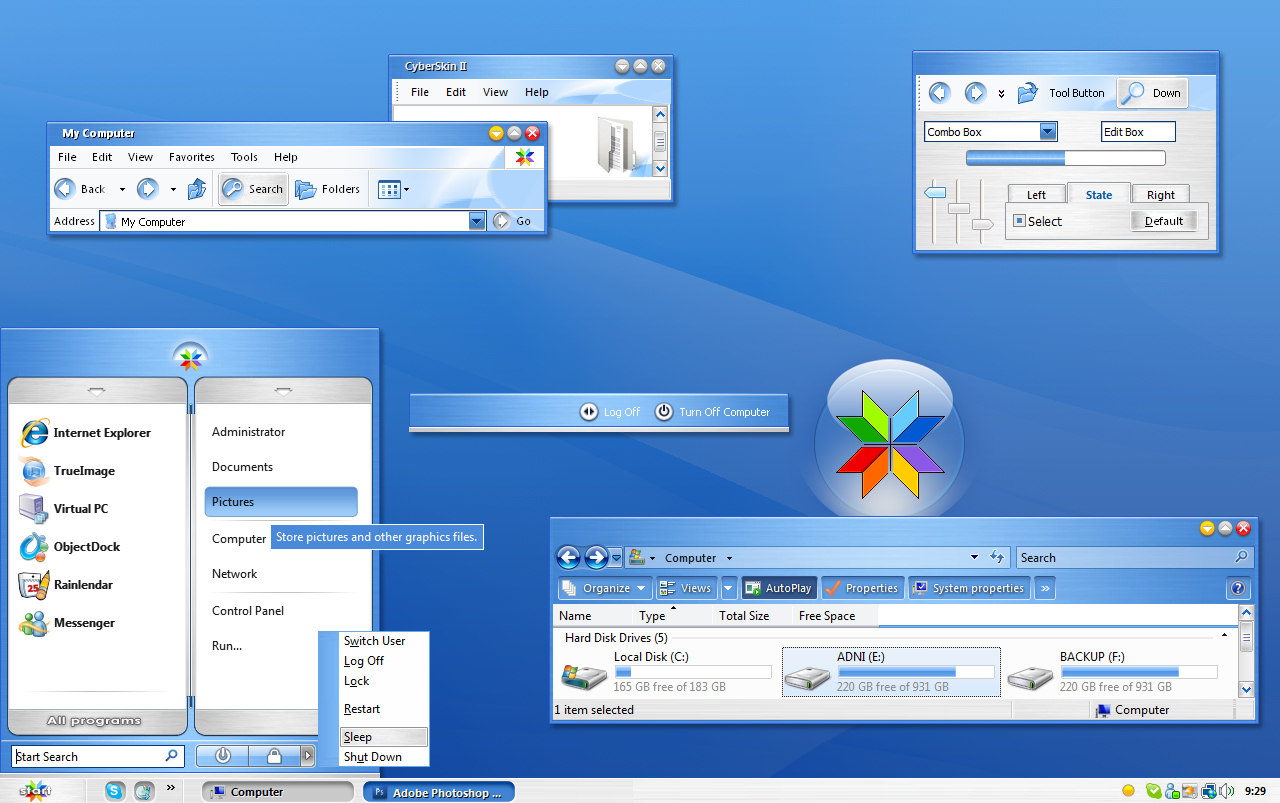Open the Tools menu in My Computer
Viewport: 1280px width, 803px height.
244,157
